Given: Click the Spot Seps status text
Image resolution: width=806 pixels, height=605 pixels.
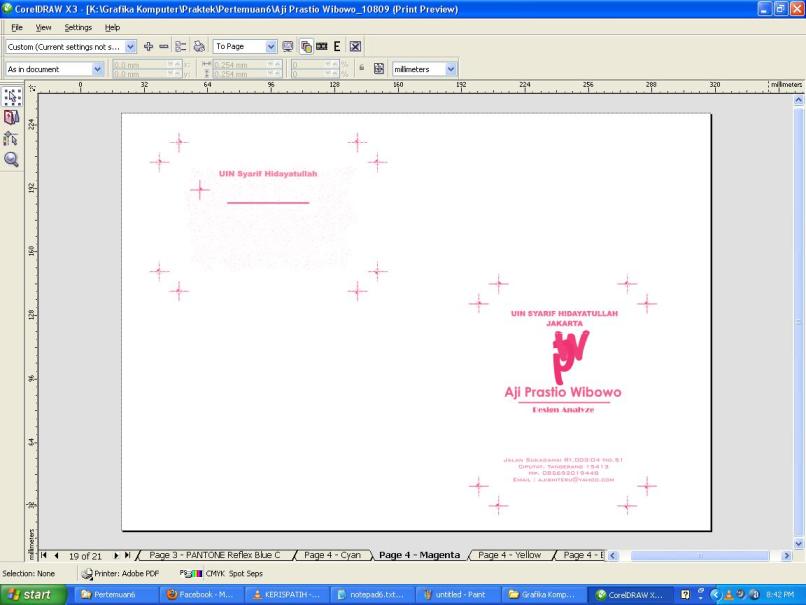Looking at the screenshot, I should [x=246, y=573].
